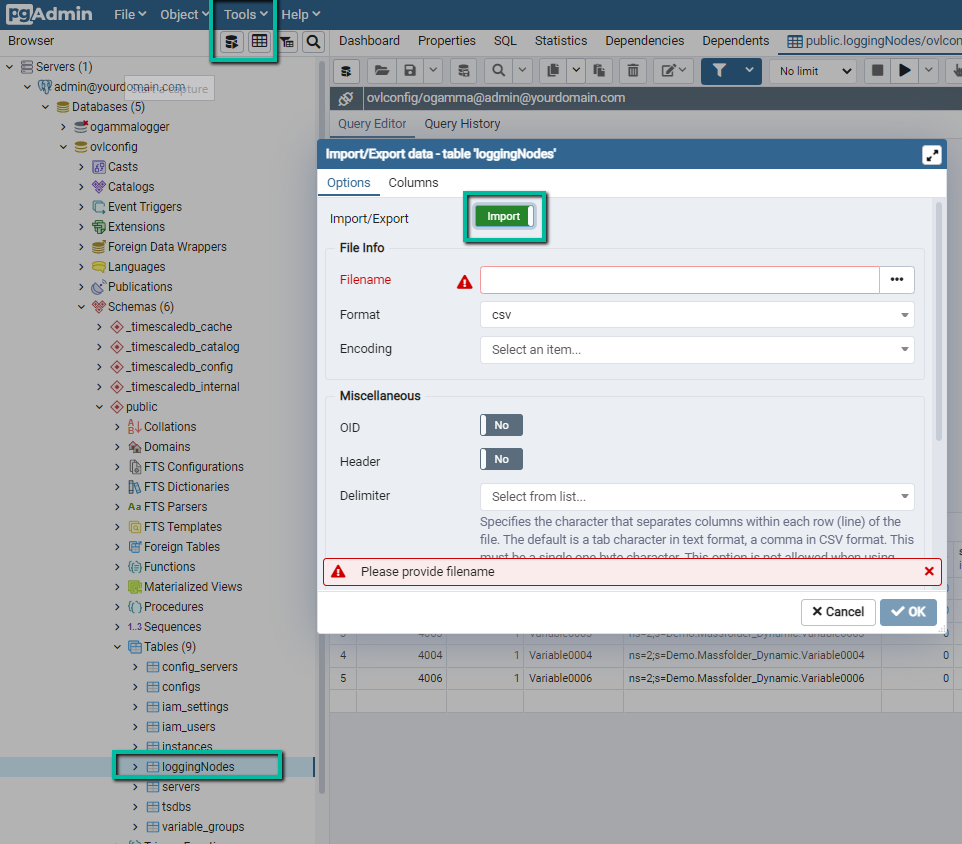Toggle the Header switch
This screenshot has height=844, width=962.
coord(501,460)
